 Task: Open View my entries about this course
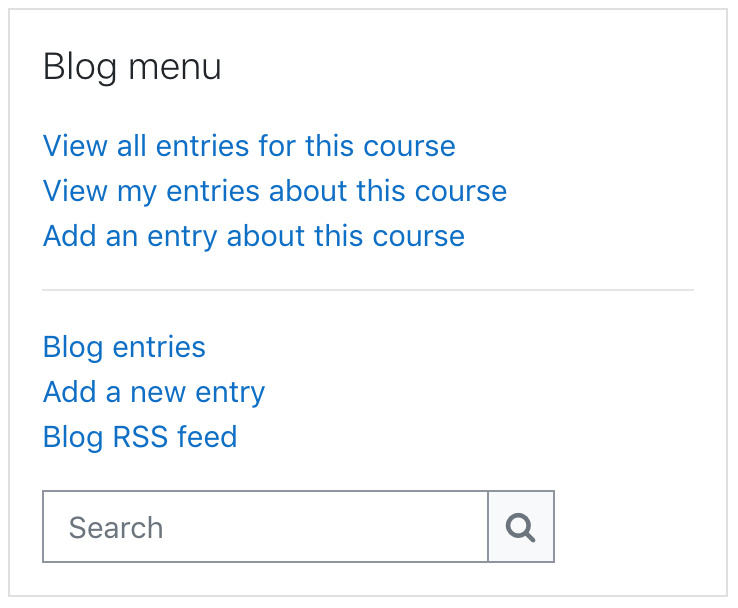pos(274,191)
